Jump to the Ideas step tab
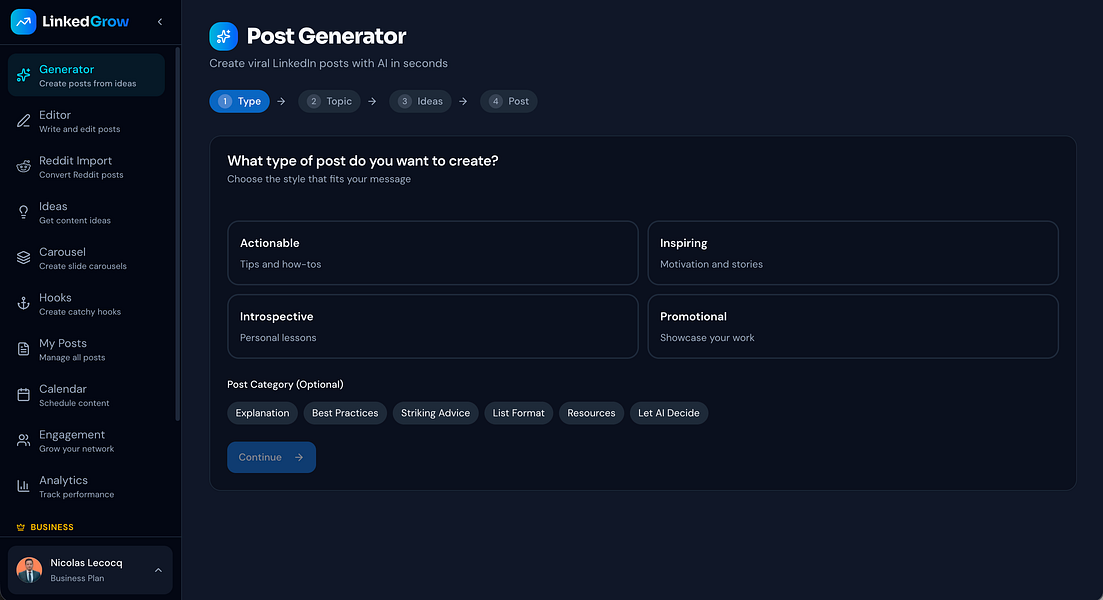 click(x=420, y=101)
